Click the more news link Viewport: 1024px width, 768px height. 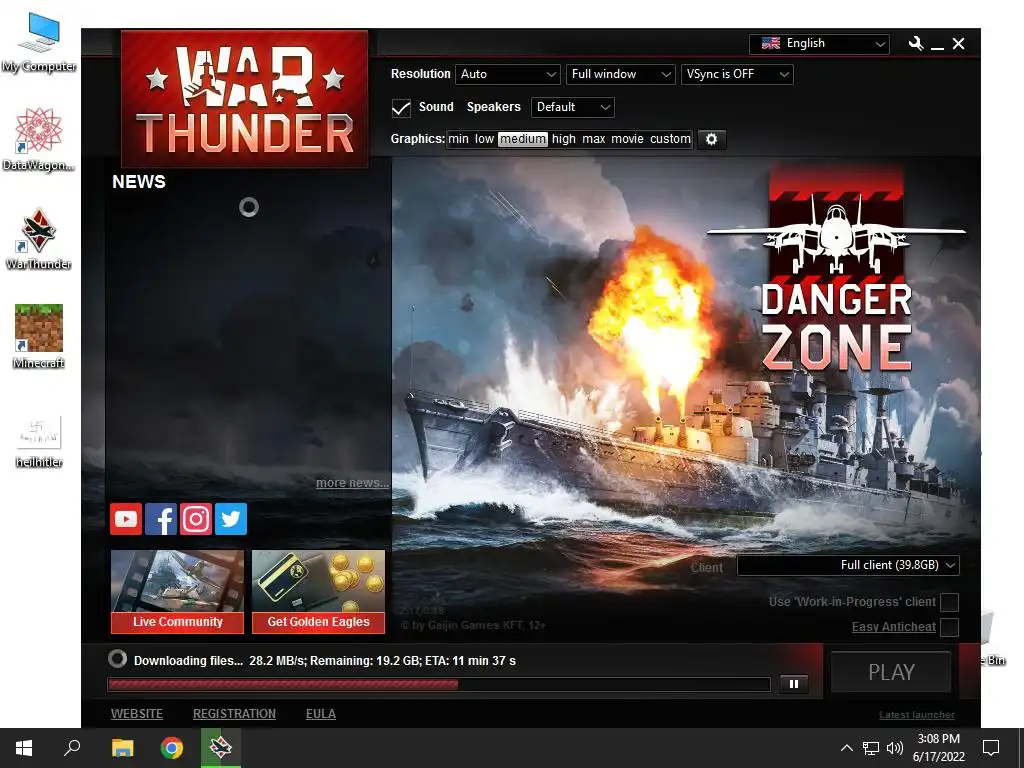352,483
